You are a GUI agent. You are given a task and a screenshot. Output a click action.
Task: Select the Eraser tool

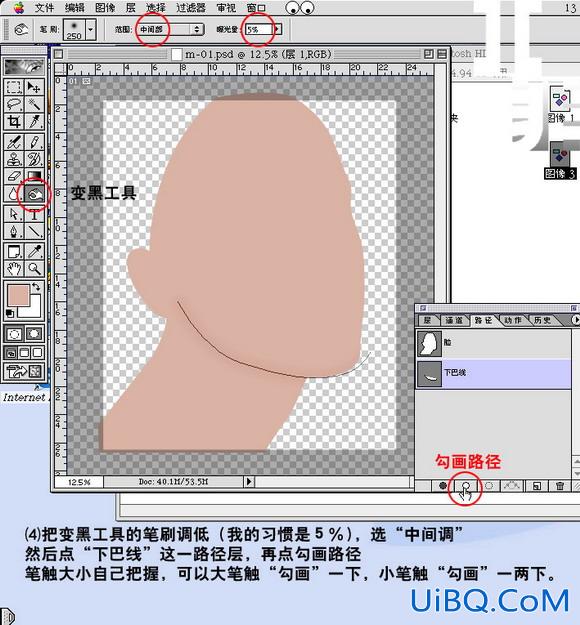coord(14,176)
